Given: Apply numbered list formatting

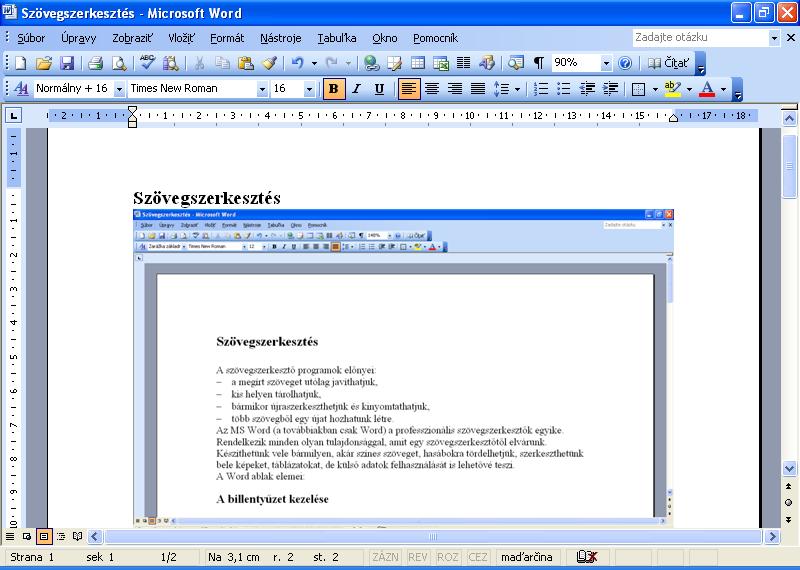Looking at the screenshot, I should 541,89.
